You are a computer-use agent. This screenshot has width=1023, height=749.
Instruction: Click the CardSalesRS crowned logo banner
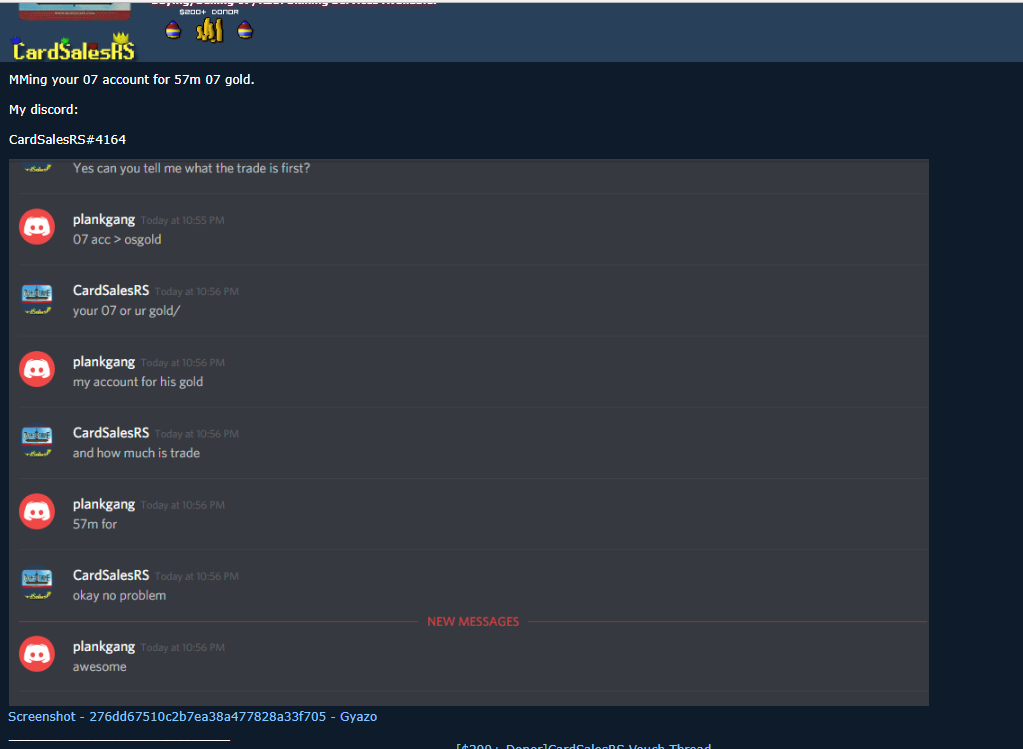(73, 48)
